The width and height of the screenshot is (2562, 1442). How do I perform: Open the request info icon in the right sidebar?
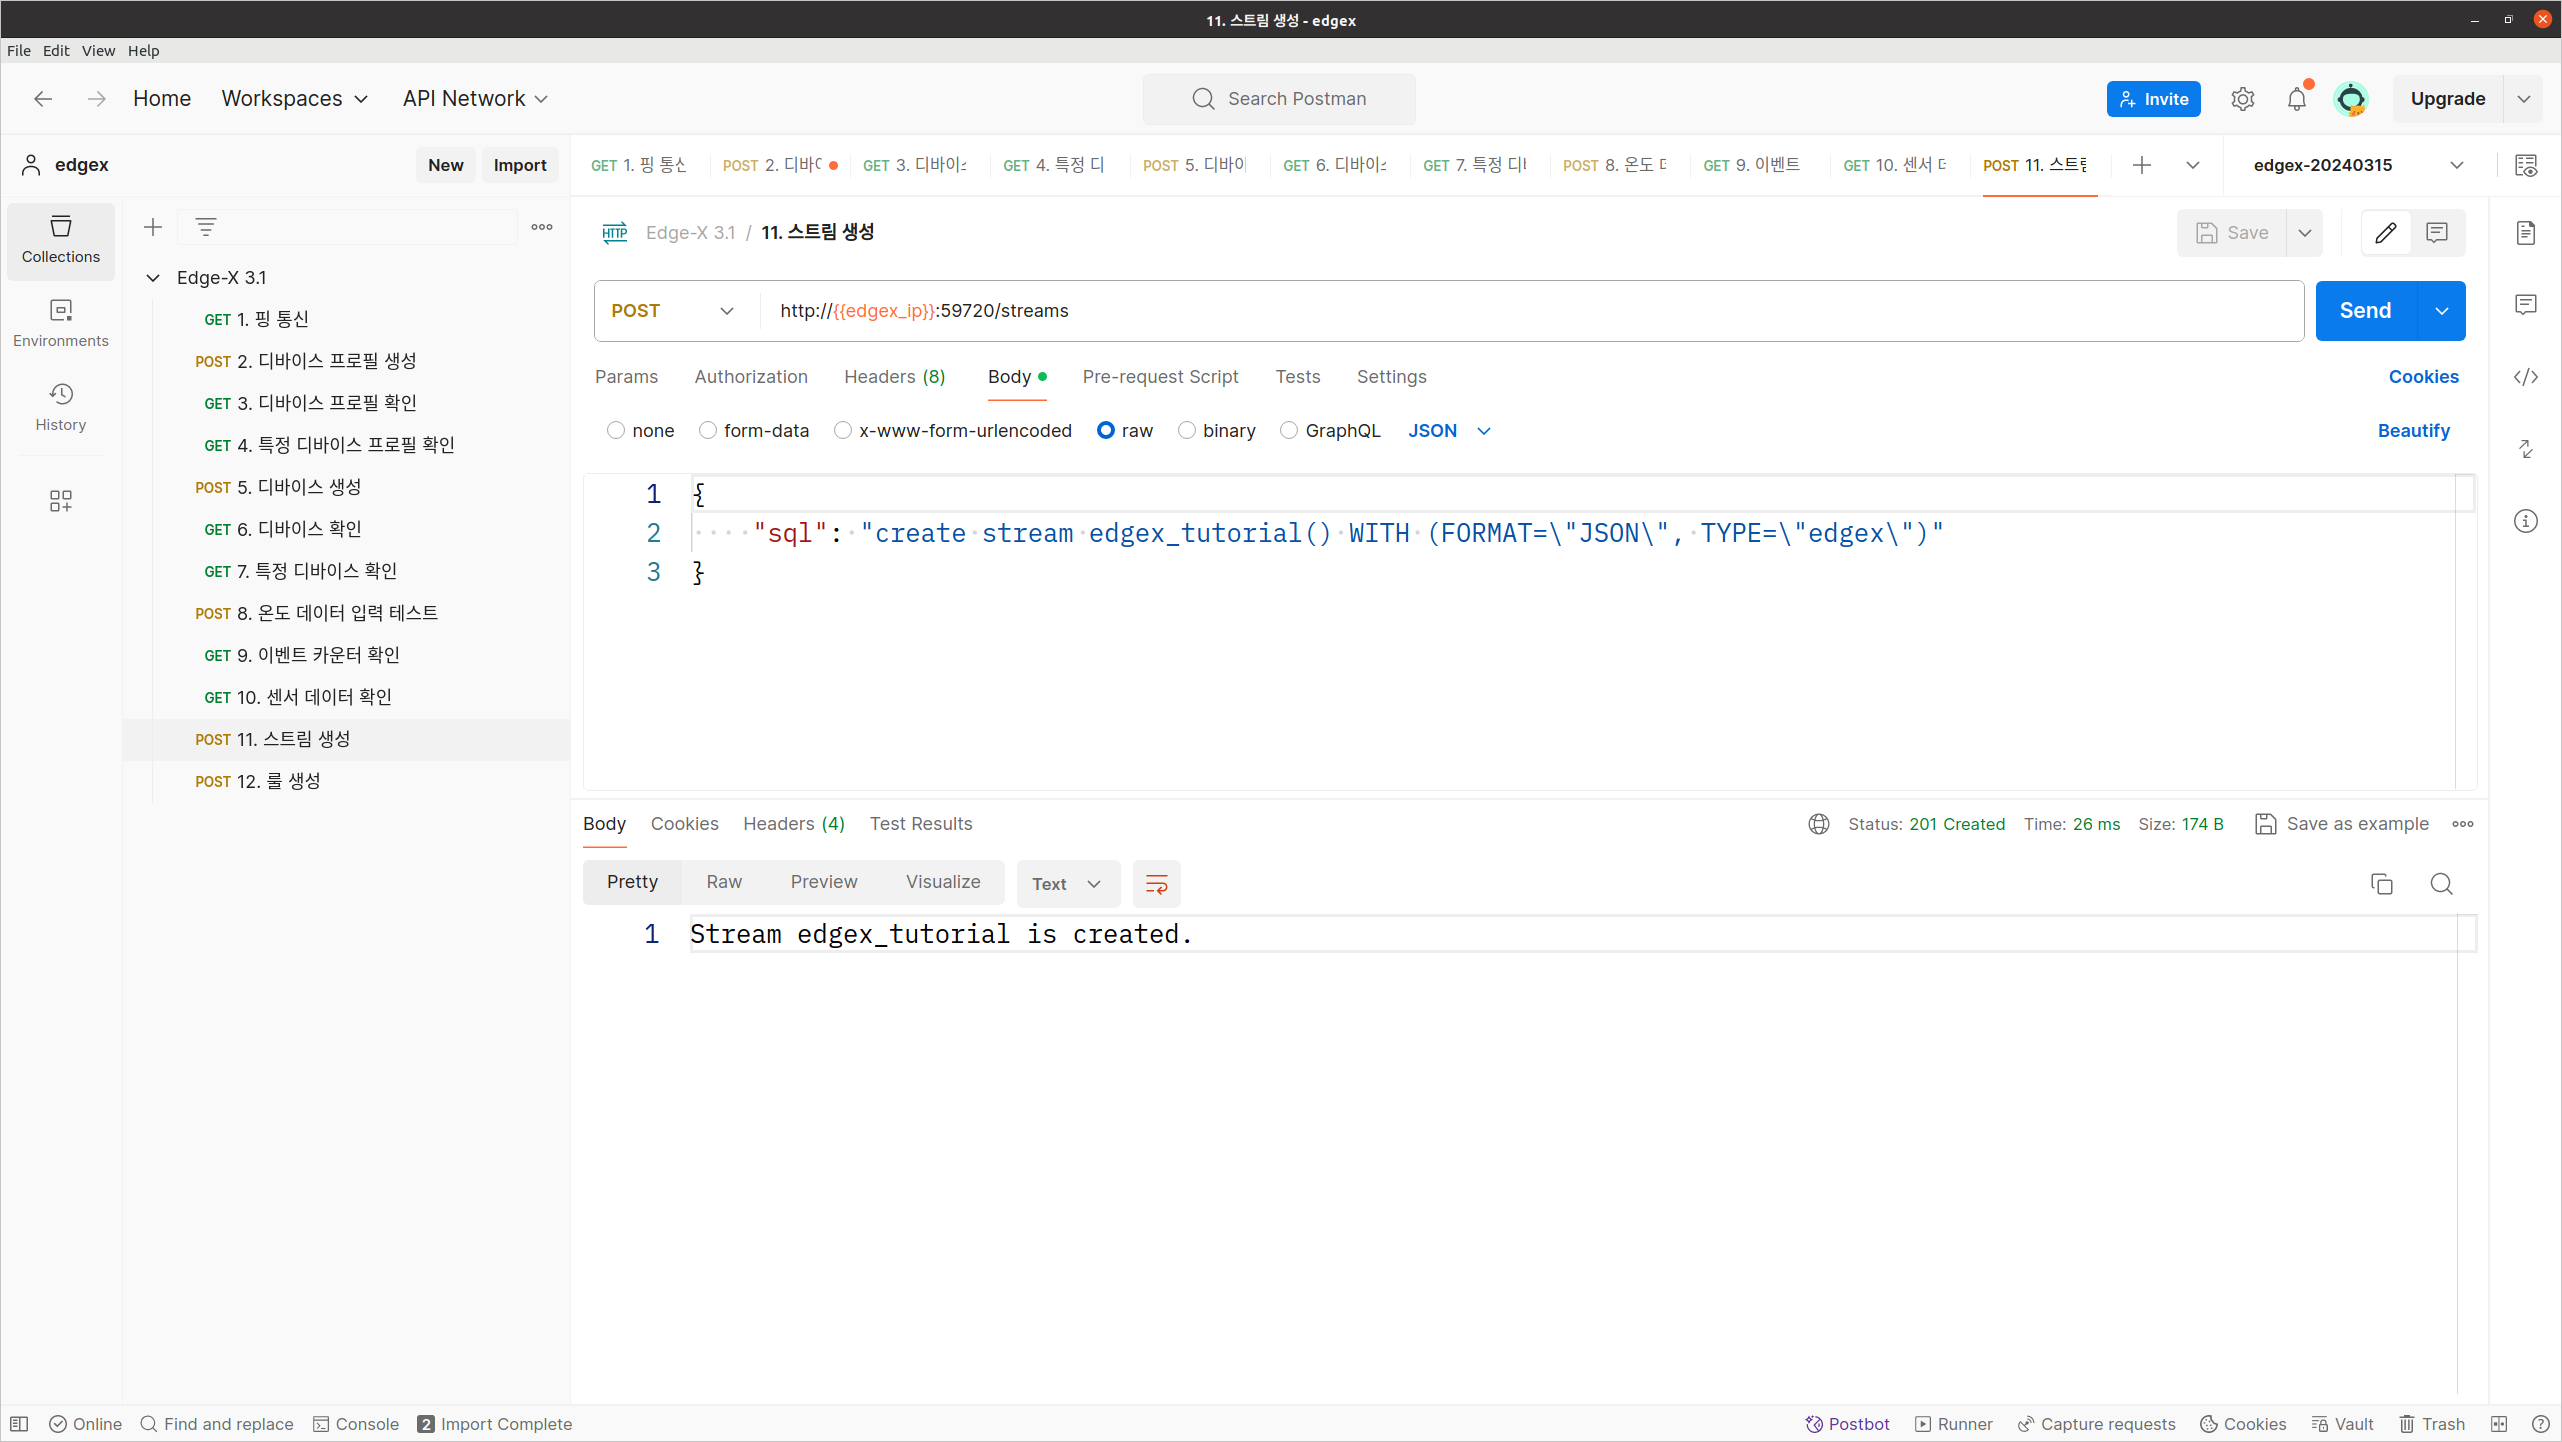(x=2526, y=521)
